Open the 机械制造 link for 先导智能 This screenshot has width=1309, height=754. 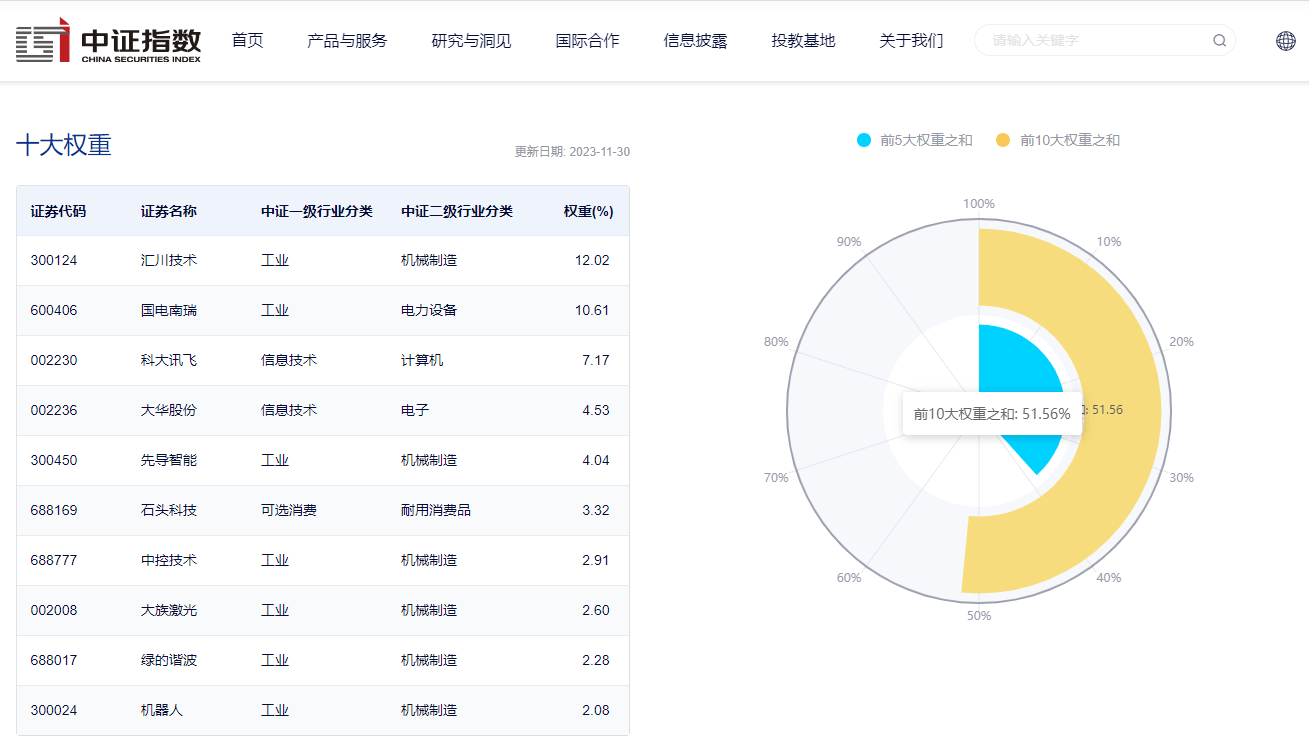(430, 460)
